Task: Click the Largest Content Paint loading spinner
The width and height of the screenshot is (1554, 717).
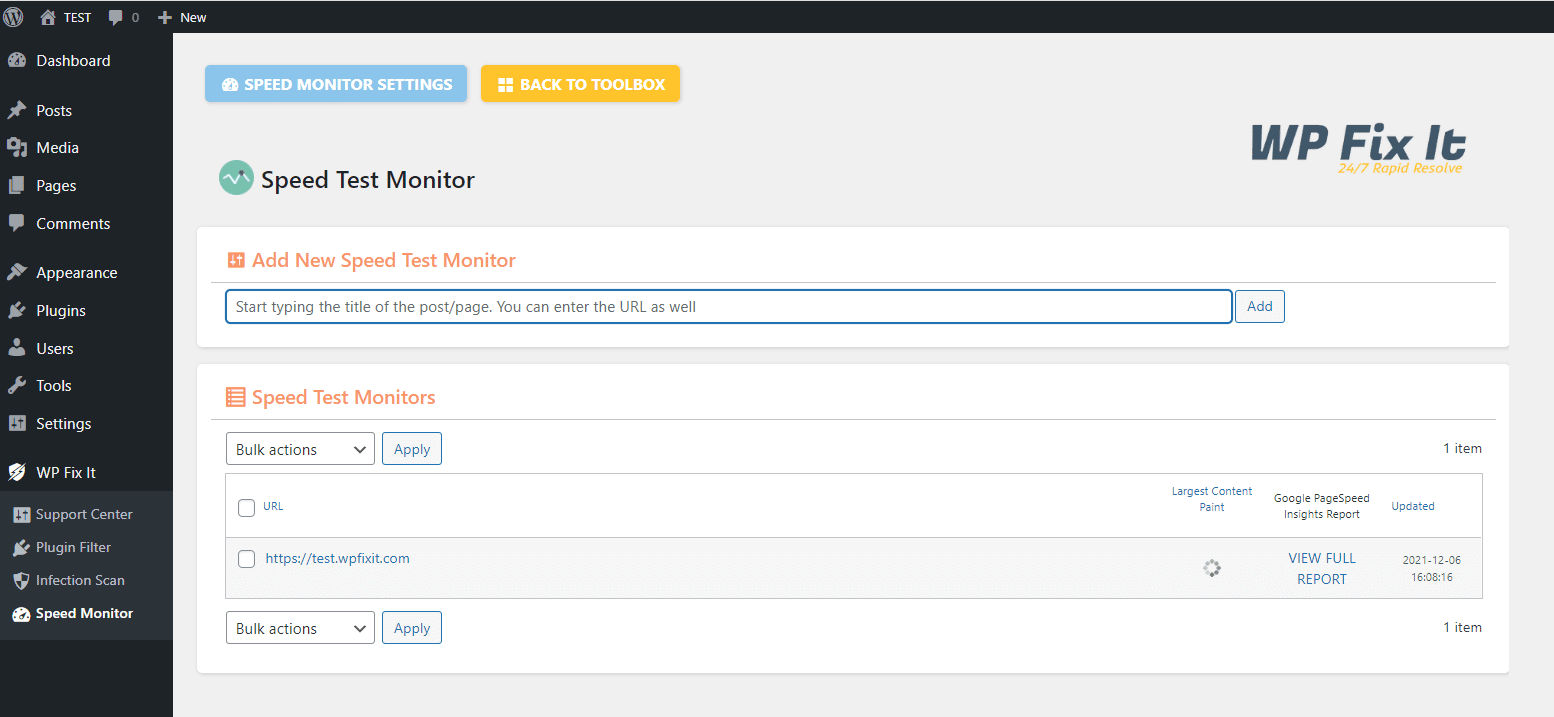Action: 1211,568
